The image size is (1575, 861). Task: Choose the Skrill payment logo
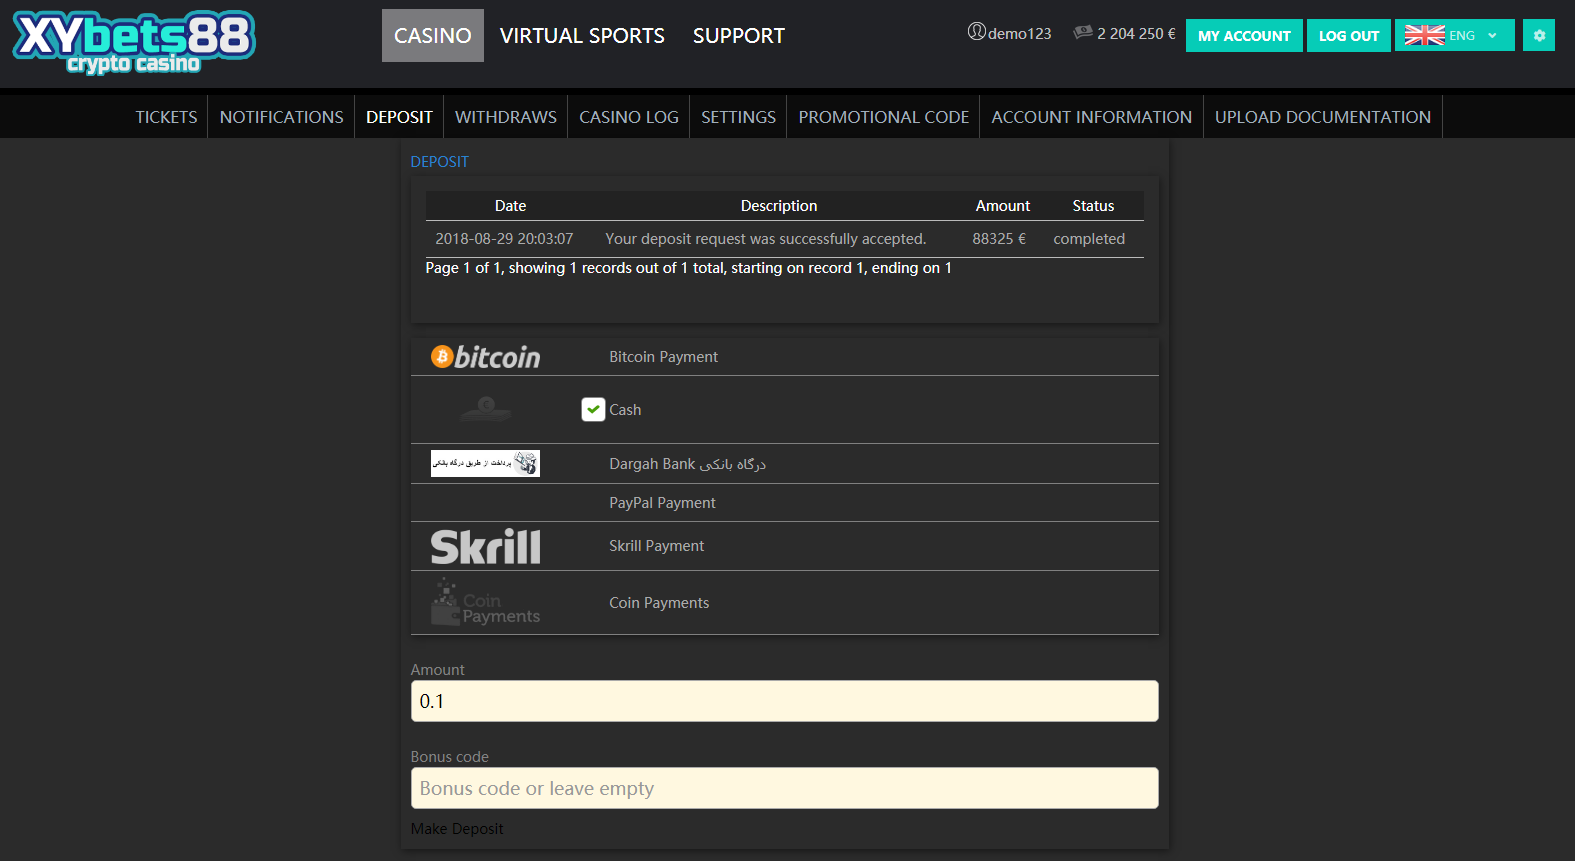(485, 547)
